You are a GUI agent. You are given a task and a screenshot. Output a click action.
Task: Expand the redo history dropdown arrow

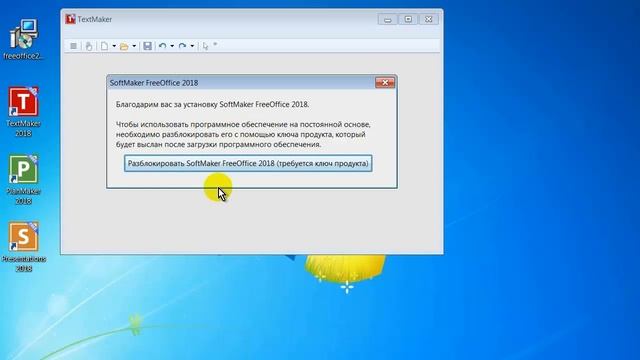pos(192,46)
